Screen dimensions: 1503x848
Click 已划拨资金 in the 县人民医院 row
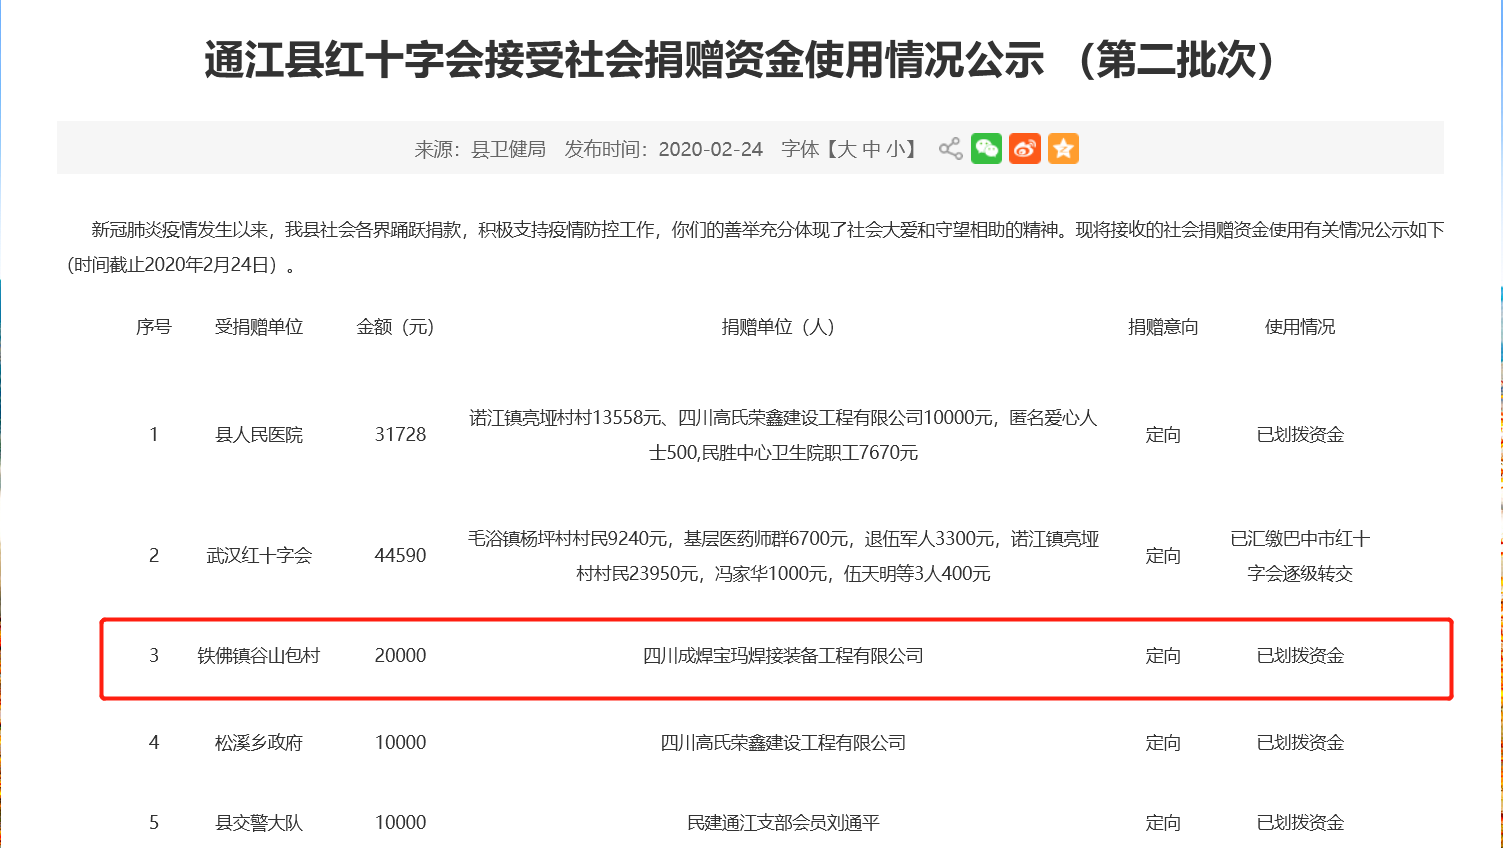tap(1300, 435)
